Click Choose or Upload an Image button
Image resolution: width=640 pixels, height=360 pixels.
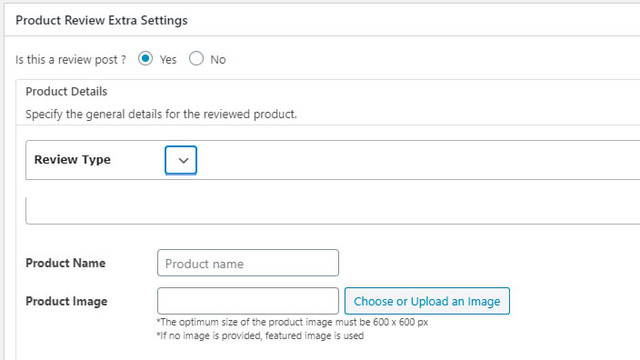[427, 301]
